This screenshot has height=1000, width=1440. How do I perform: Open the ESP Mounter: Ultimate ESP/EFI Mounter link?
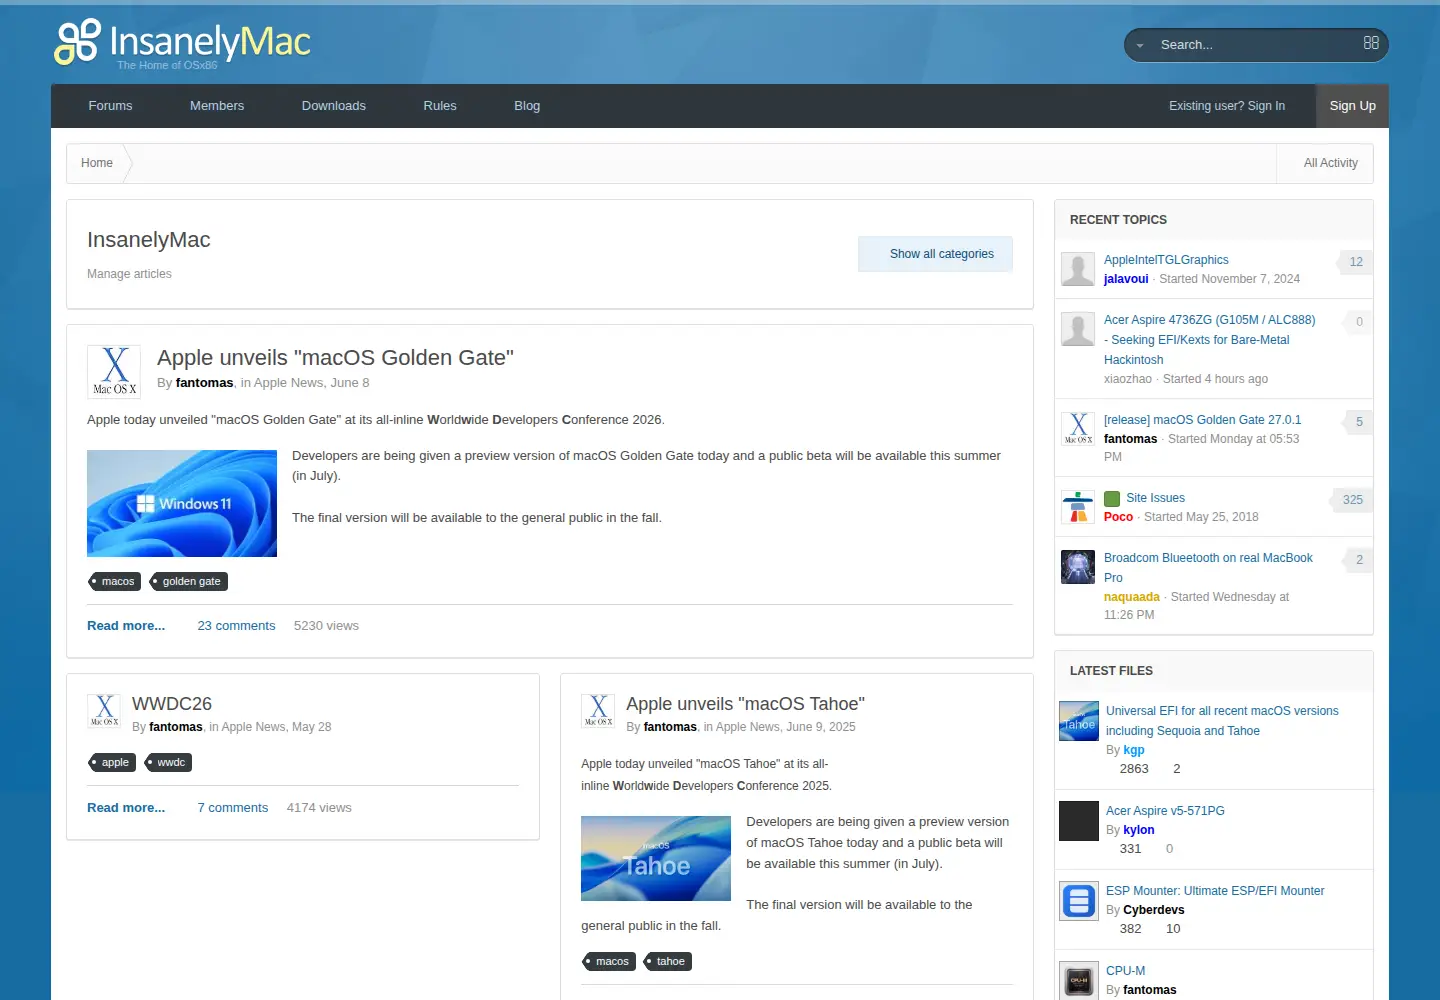click(1215, 891)
